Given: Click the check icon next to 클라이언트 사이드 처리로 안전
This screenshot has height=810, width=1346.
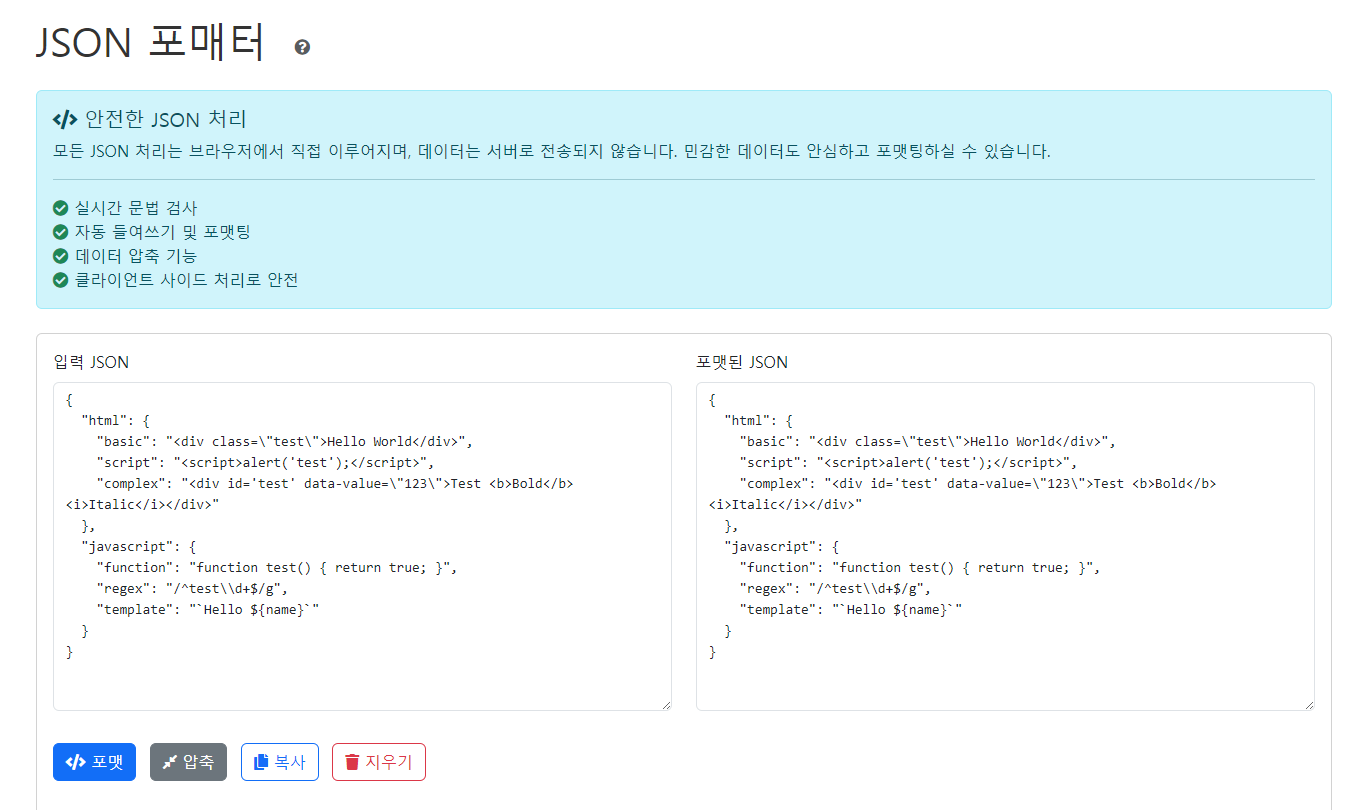Looking at the screenshot, I should click(60, 280).
